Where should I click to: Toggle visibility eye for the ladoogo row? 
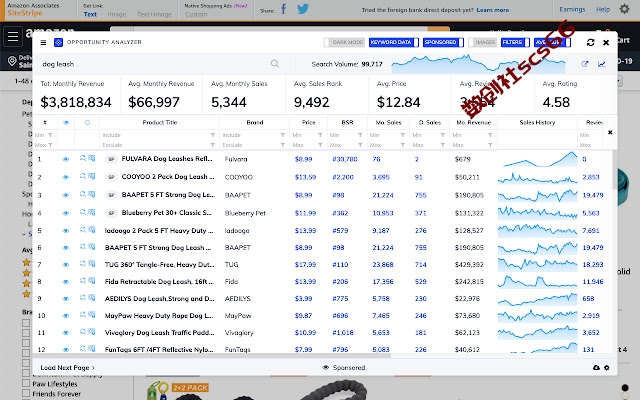point(66,231)
